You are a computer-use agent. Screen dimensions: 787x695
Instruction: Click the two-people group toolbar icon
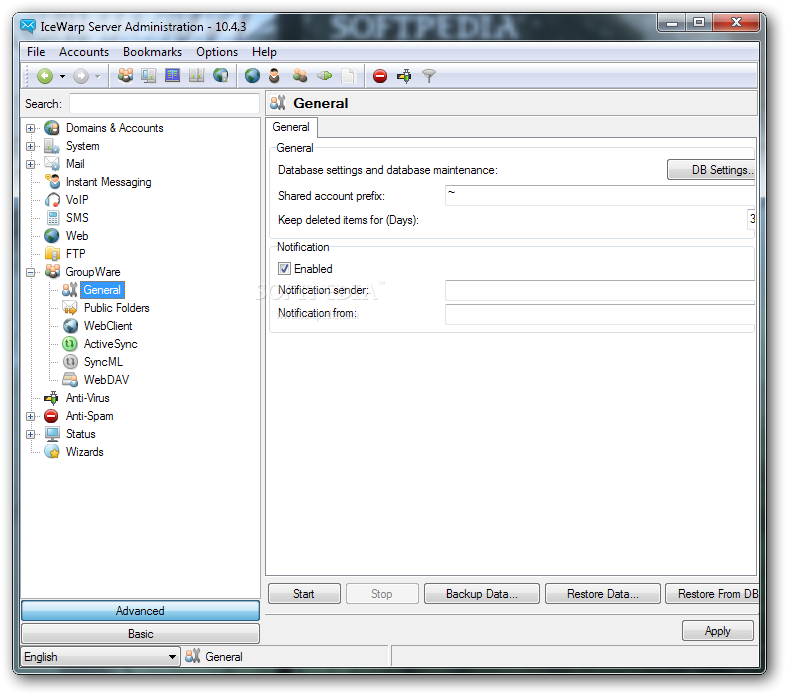tap(300, 76)
